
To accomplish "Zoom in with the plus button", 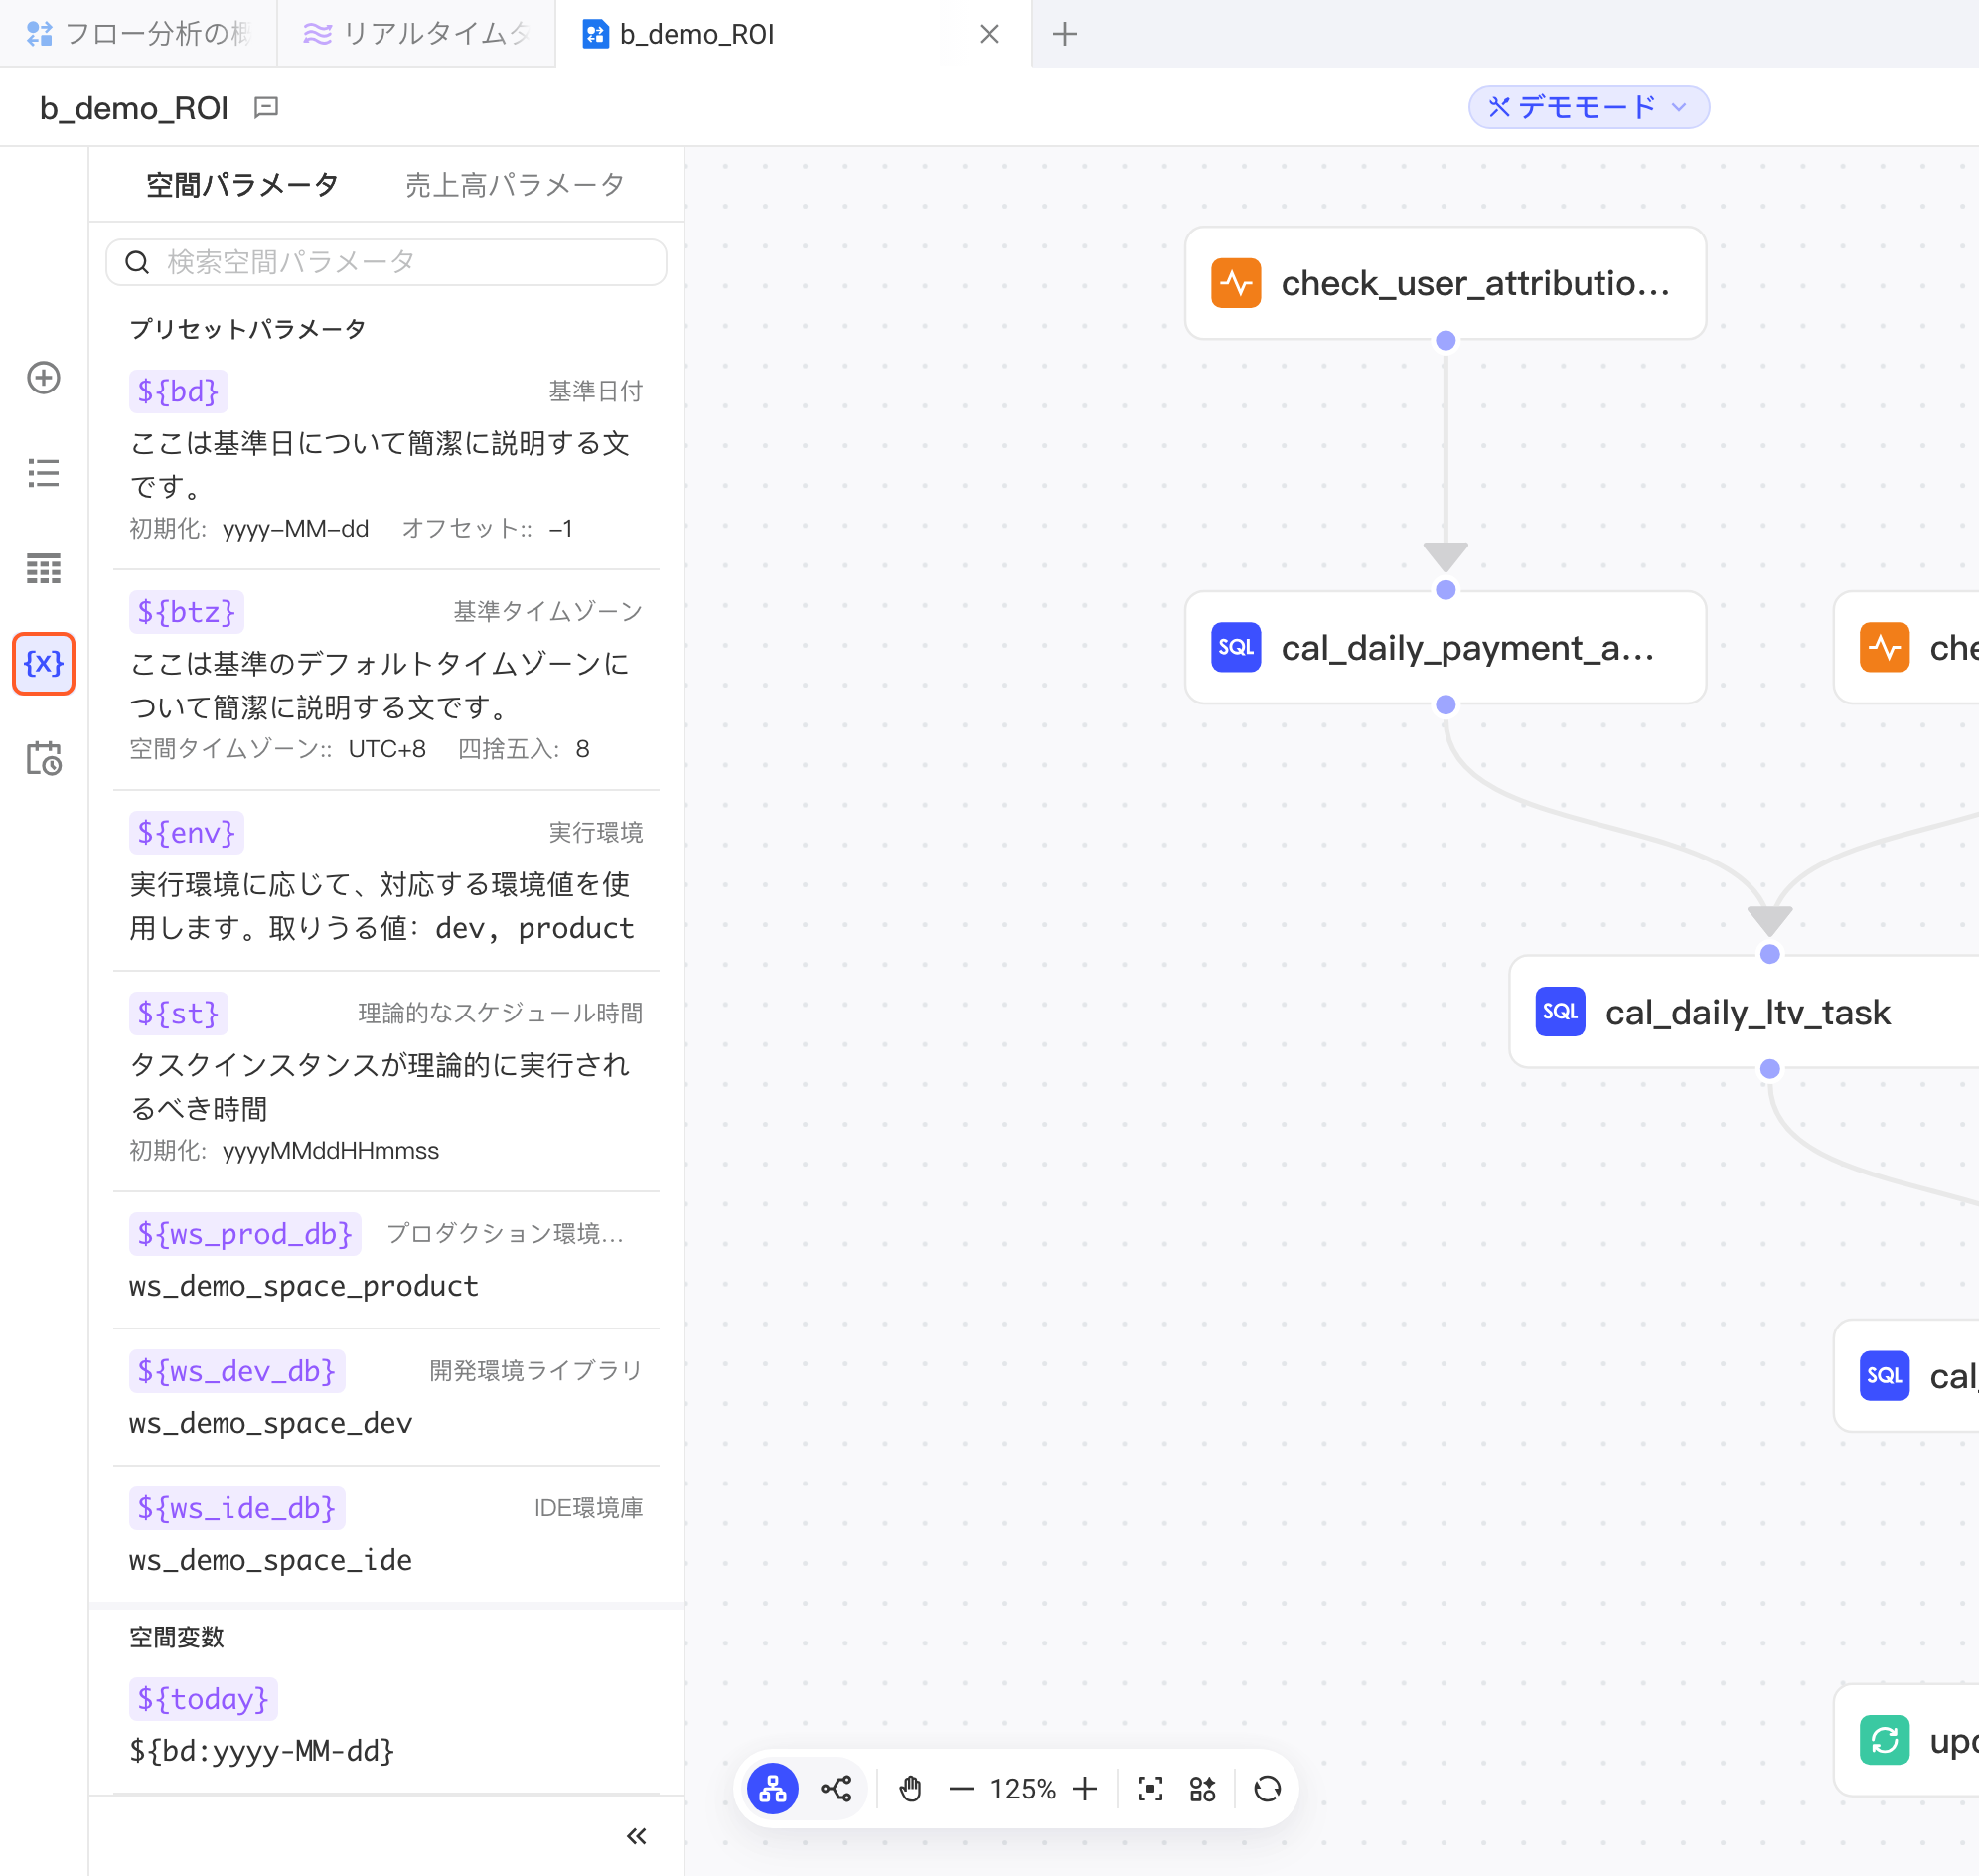I will coord(1085,1788).
